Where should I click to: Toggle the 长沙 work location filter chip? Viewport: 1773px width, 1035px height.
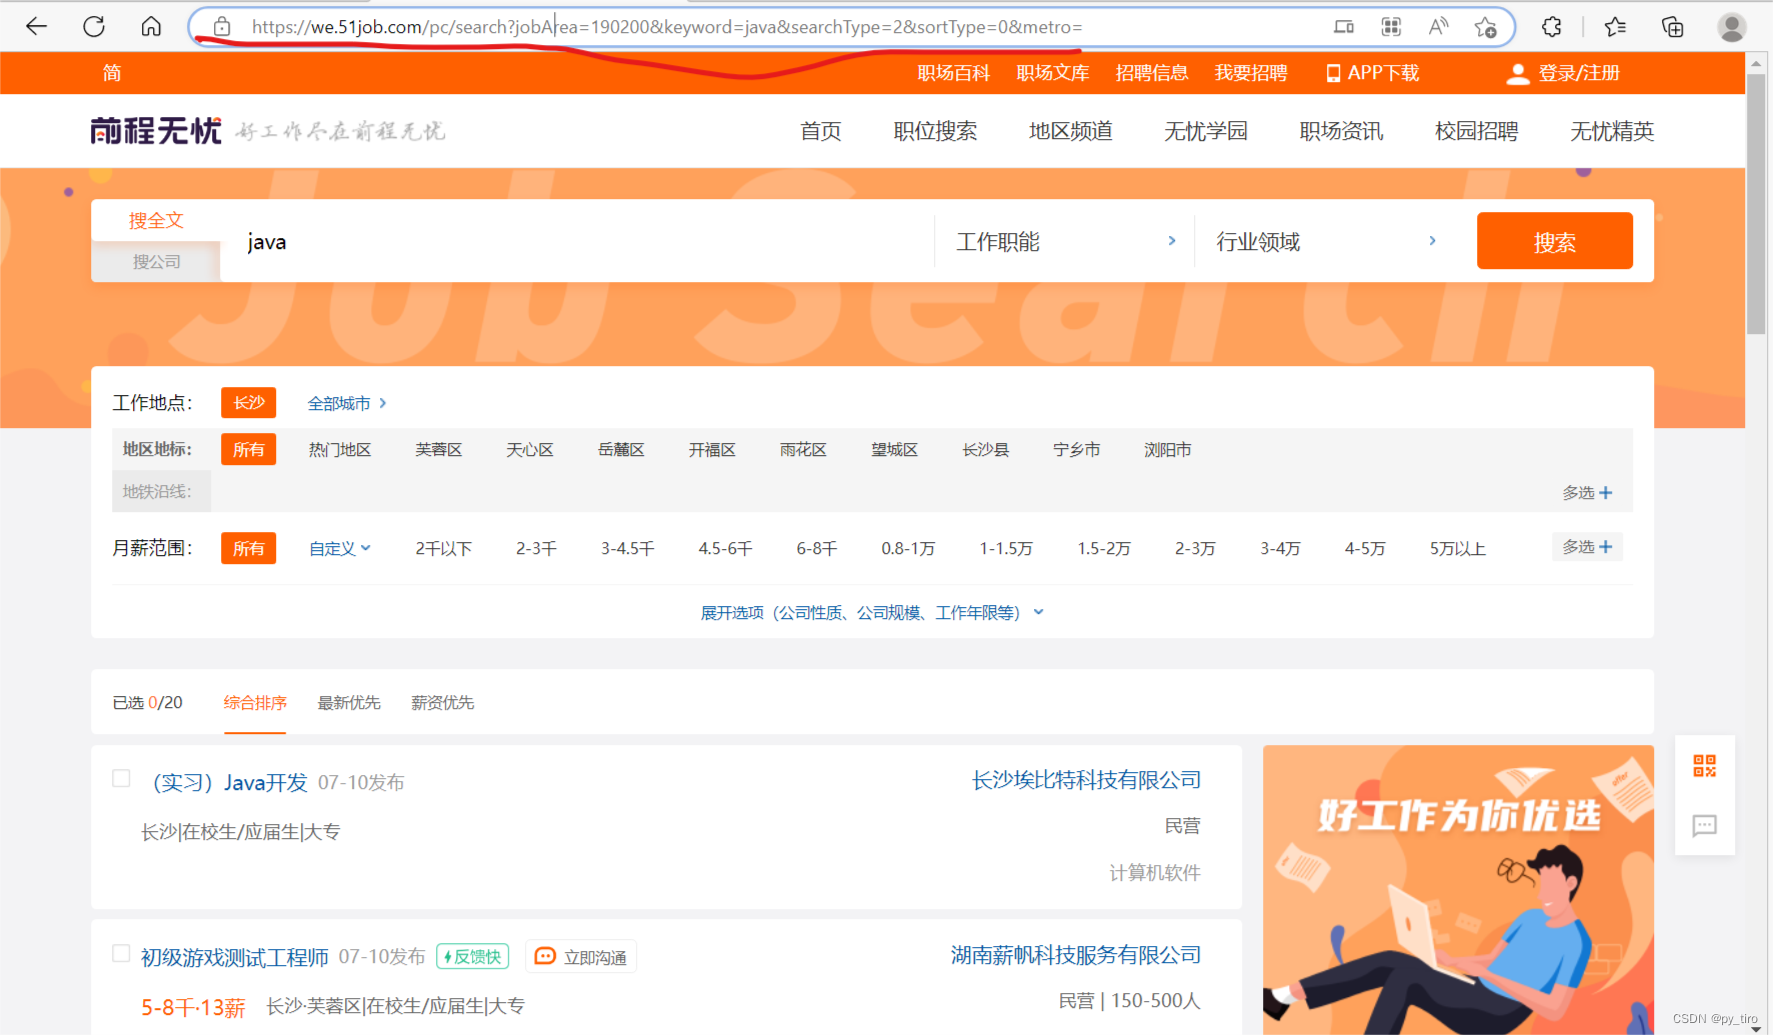[x=248, y=402]
